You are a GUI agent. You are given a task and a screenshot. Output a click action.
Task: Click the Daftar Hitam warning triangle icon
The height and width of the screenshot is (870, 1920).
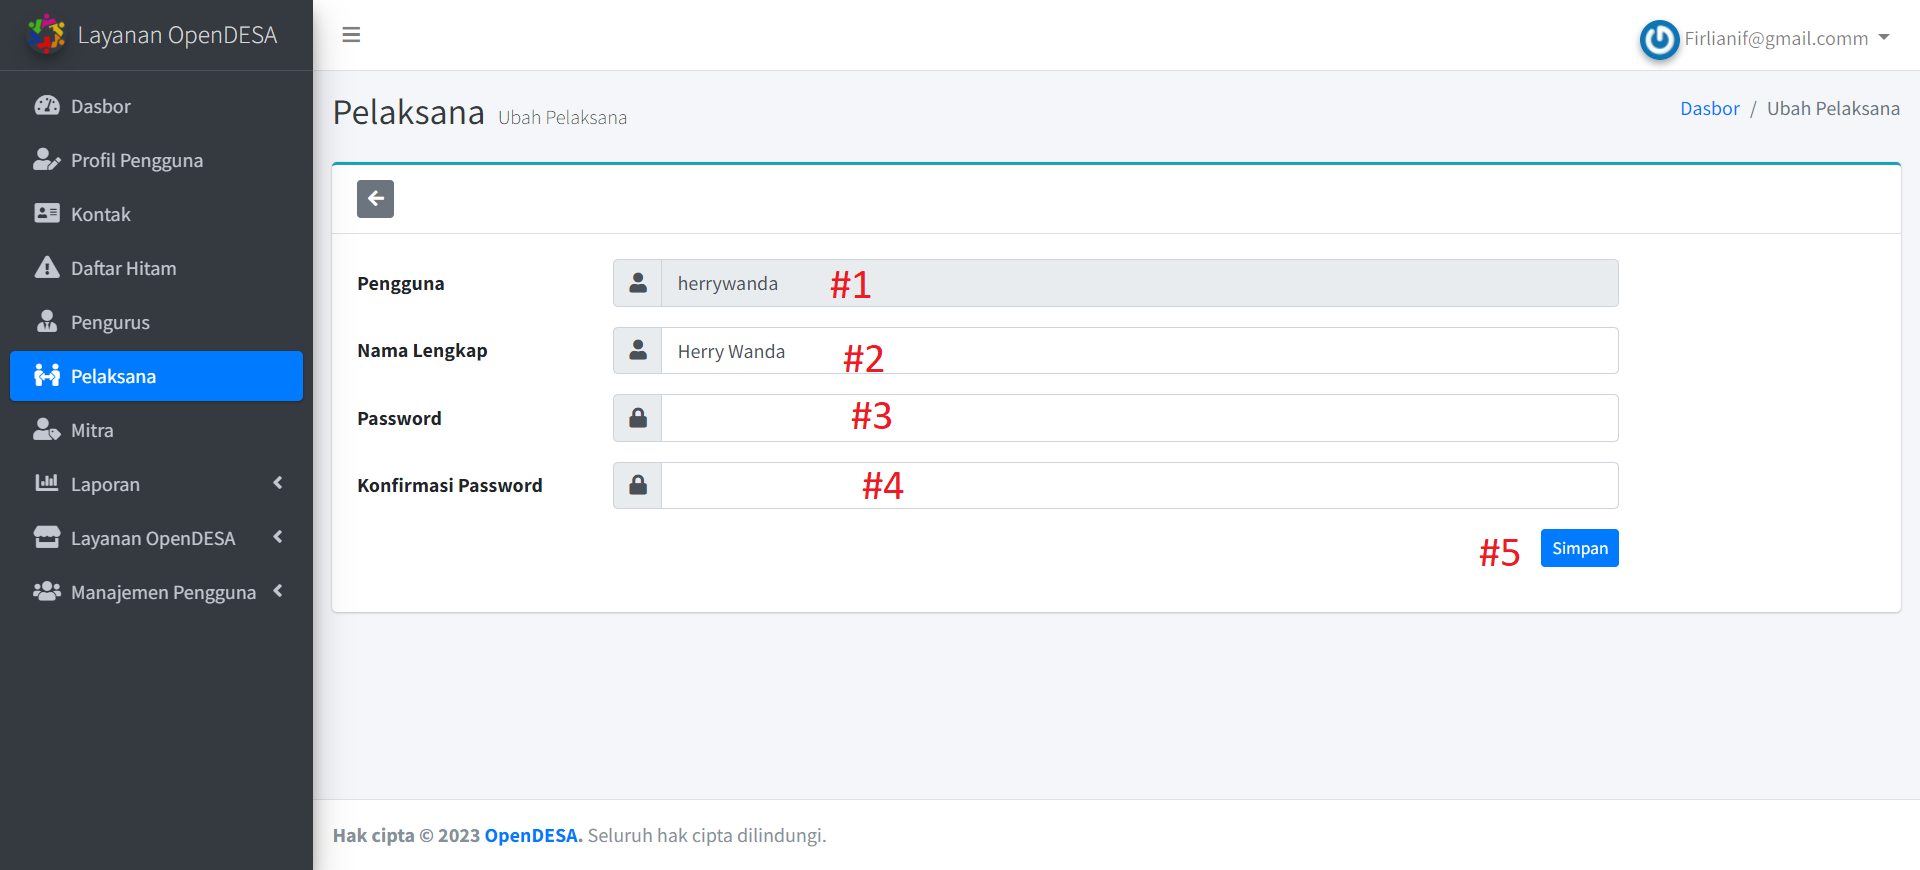point(47,268)
